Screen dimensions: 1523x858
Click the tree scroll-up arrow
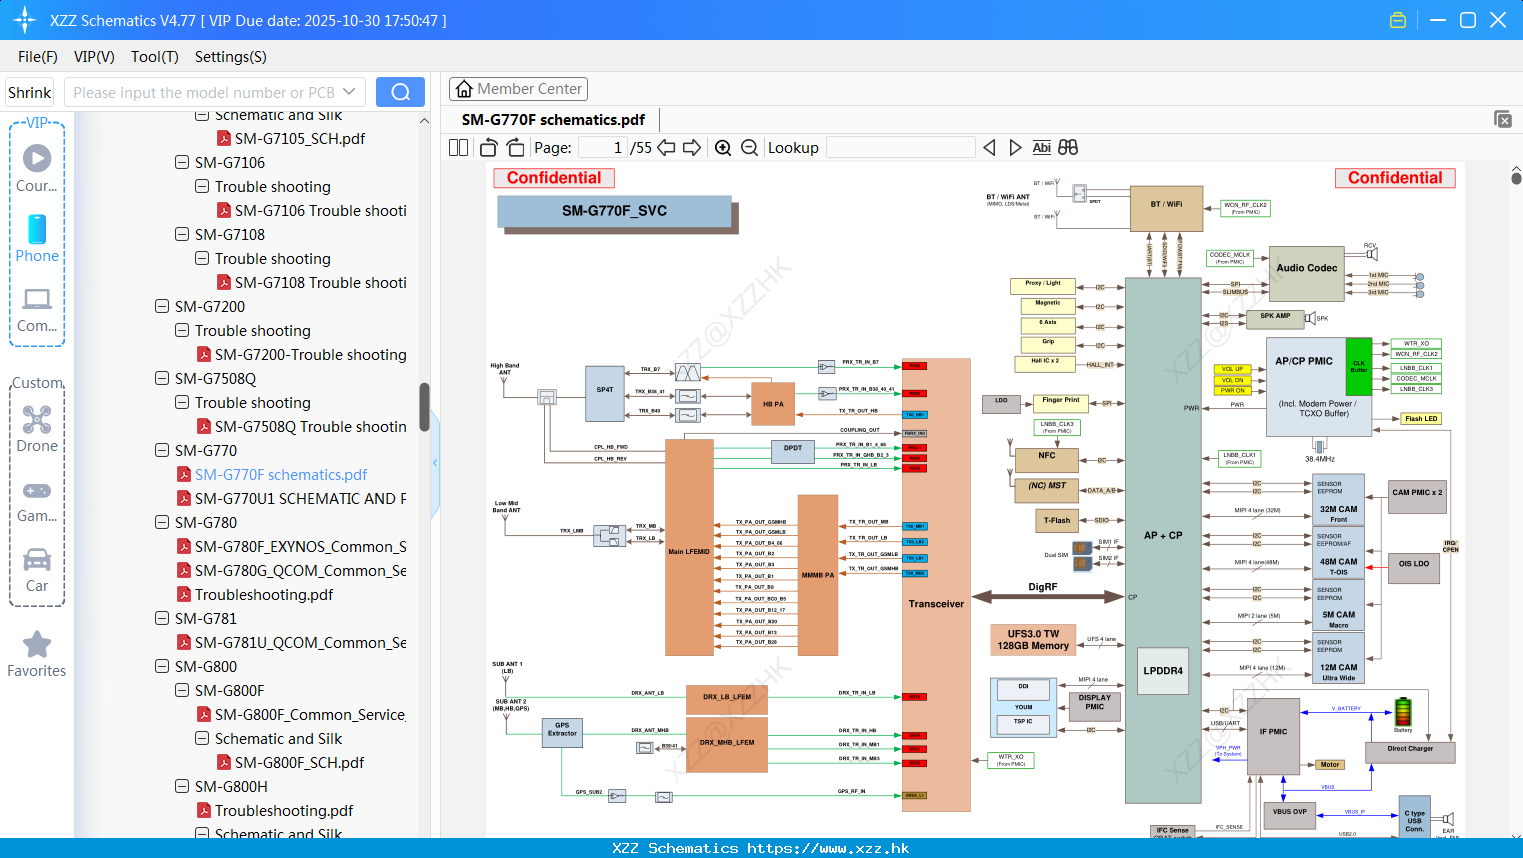pos(424,121)
